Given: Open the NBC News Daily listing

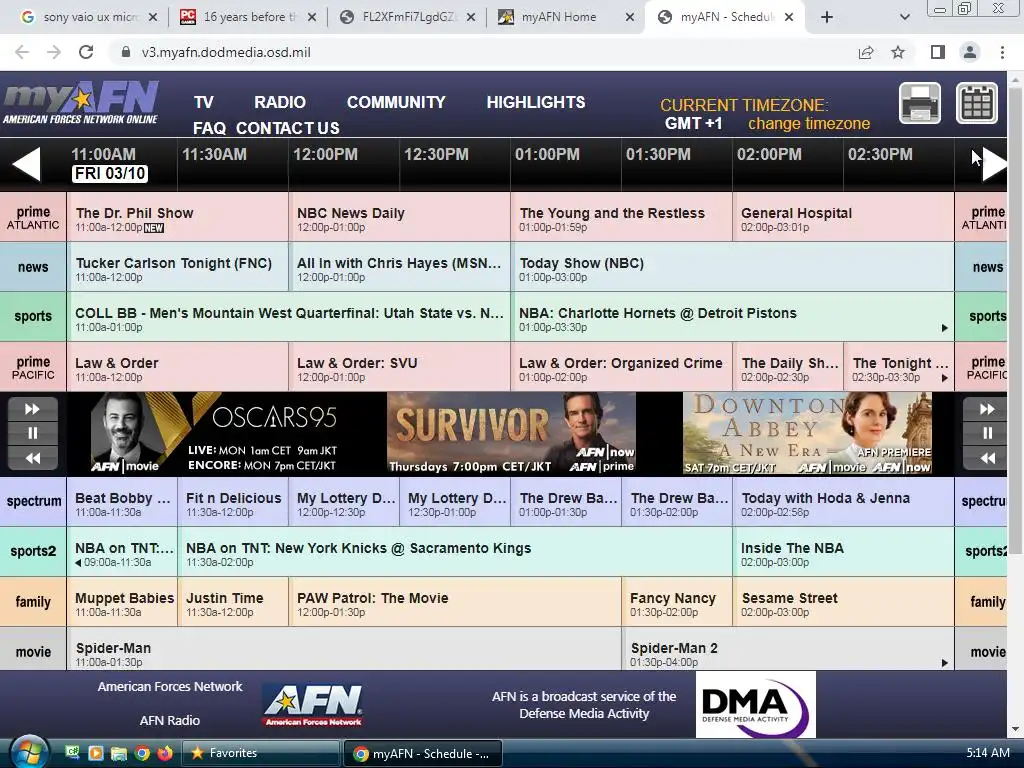Looking at the screenshot, I should (400, 217).
